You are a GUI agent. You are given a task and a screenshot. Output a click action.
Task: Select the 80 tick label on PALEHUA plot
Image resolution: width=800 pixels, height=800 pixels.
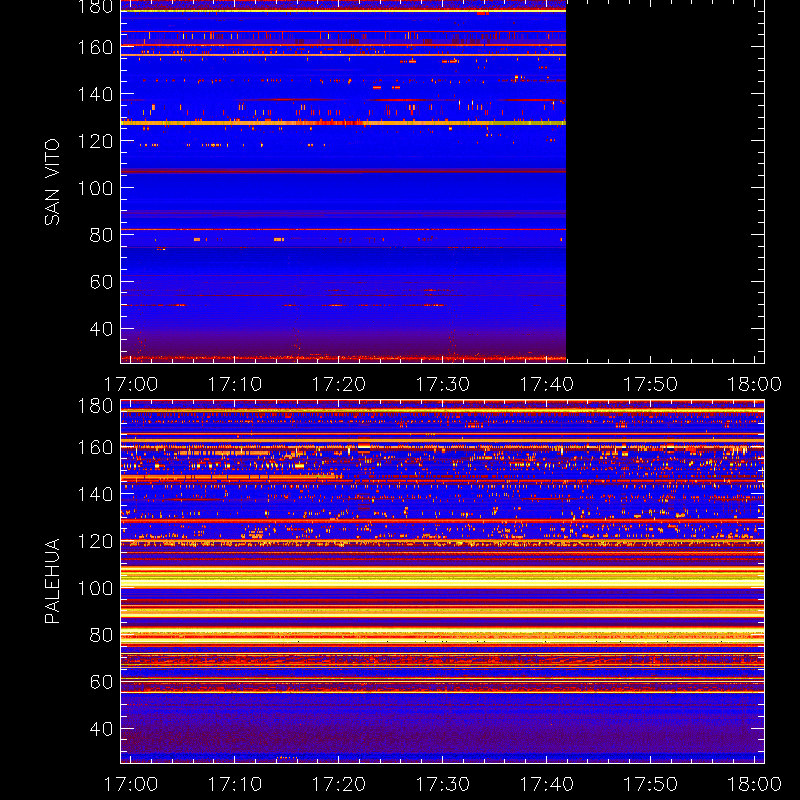click(101, 635)
